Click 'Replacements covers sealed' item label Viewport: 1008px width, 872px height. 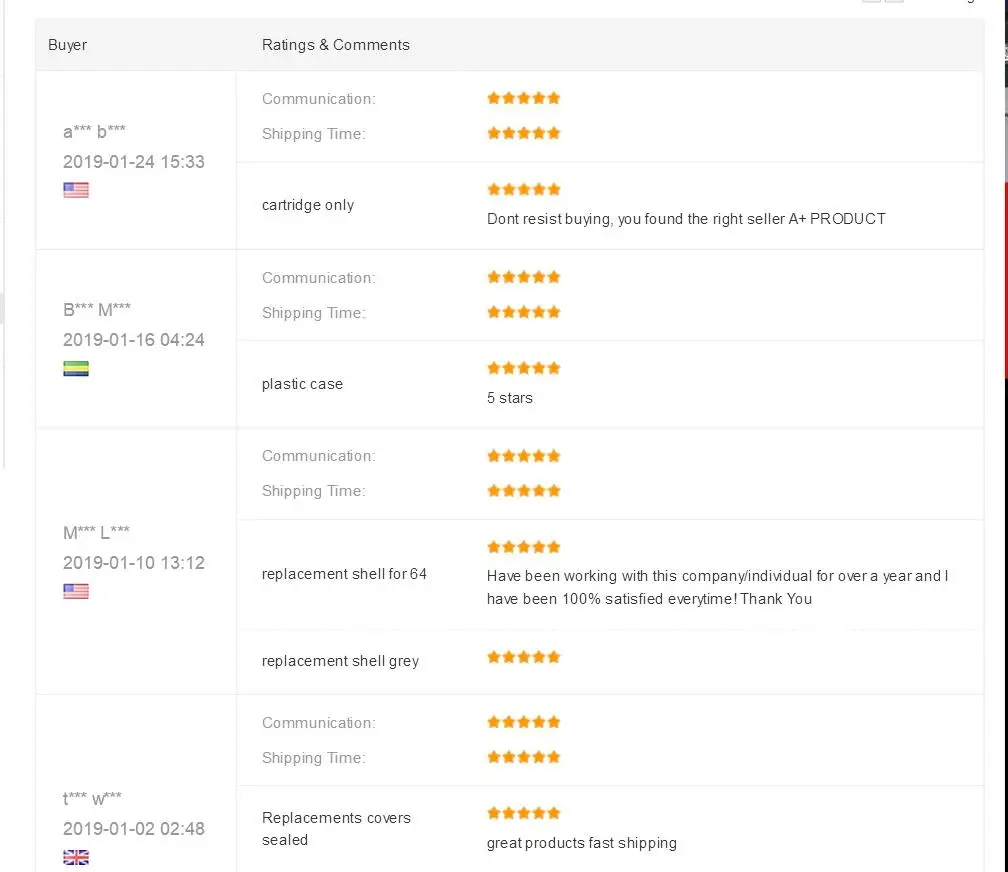click(x=336, y=829)
